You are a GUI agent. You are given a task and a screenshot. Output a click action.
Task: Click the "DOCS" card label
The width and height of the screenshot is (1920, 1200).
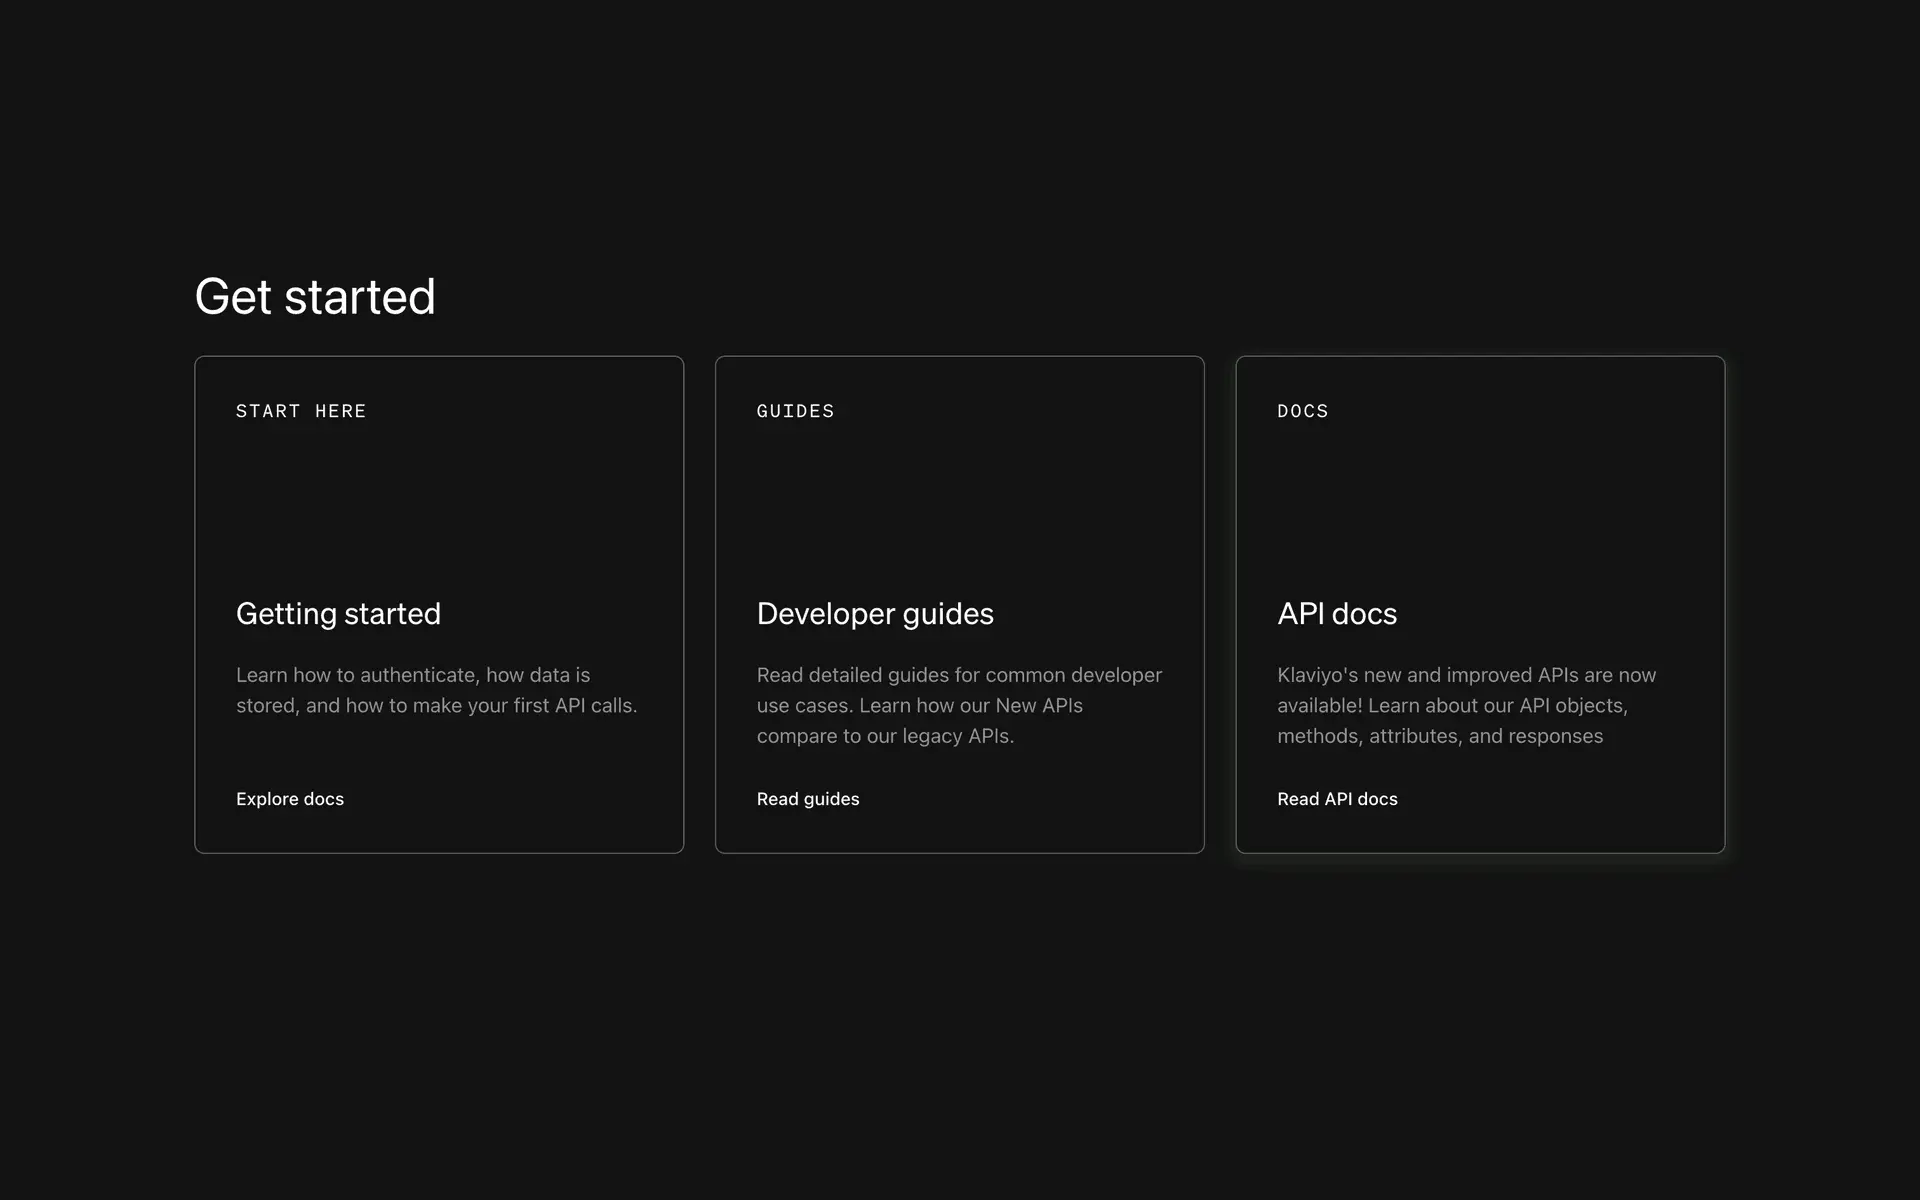(x=1302, y=411)
